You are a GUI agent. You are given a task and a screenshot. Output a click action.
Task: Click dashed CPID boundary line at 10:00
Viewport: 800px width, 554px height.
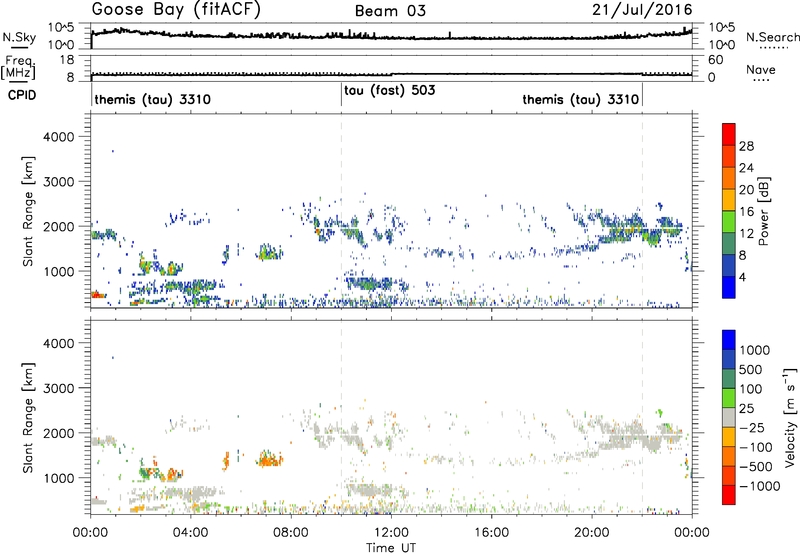341,209
